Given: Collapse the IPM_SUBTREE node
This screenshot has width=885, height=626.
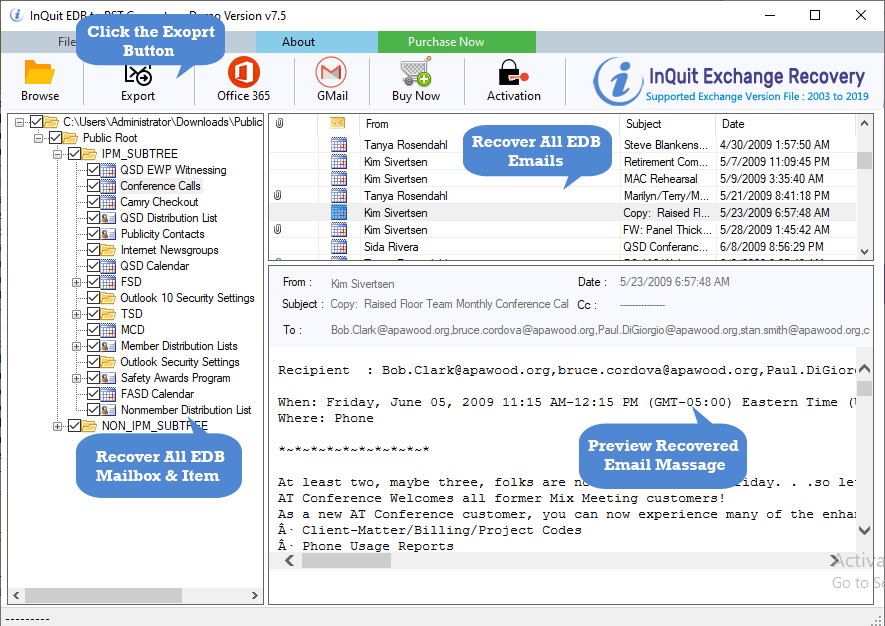Looking at the screenshot, I should click(x=58, y=154).
